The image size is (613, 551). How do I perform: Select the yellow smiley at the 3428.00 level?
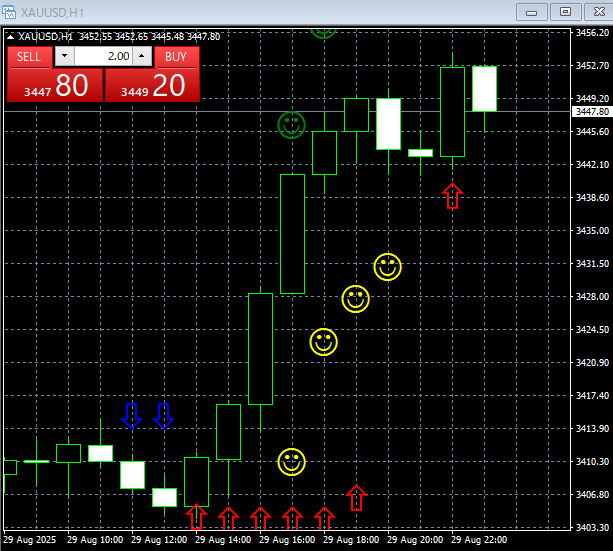pyautogui.click(x=355, y=299)
